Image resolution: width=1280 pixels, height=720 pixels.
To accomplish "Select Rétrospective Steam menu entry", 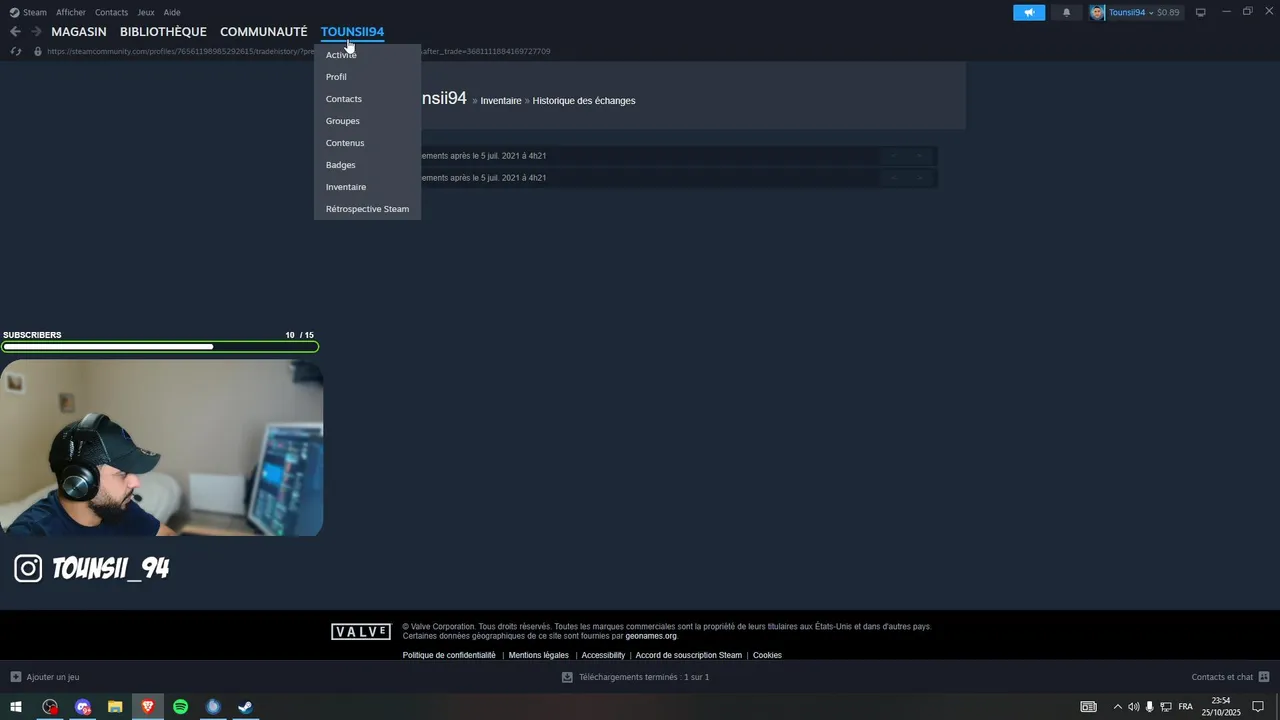I will pos(367,209).
